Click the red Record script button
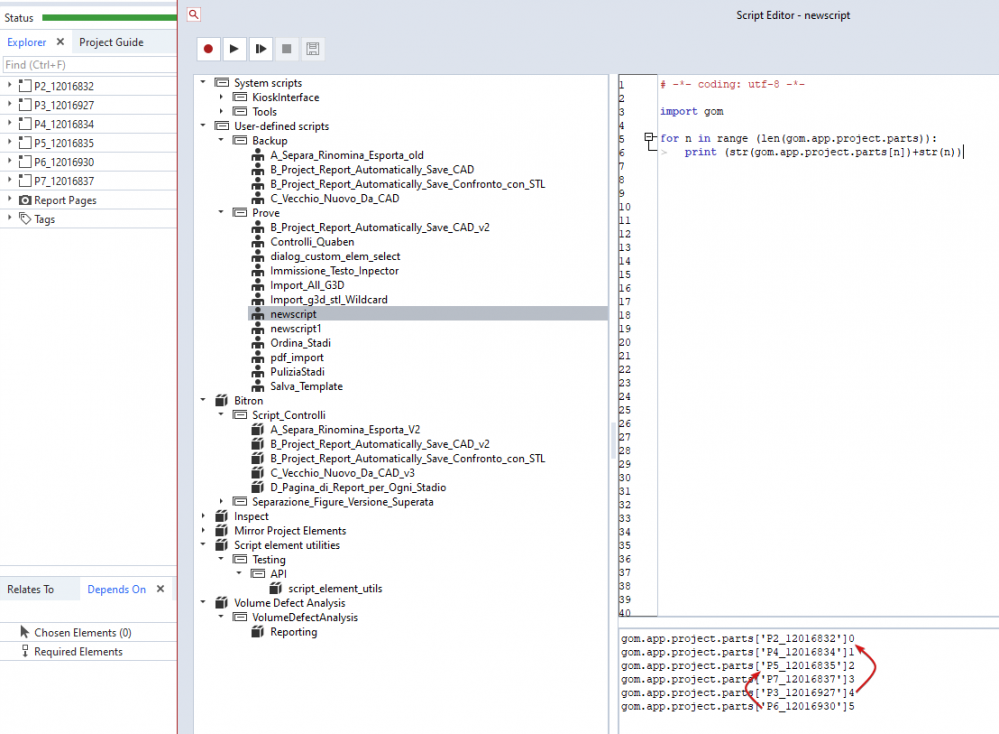 [x=208, y=48]
